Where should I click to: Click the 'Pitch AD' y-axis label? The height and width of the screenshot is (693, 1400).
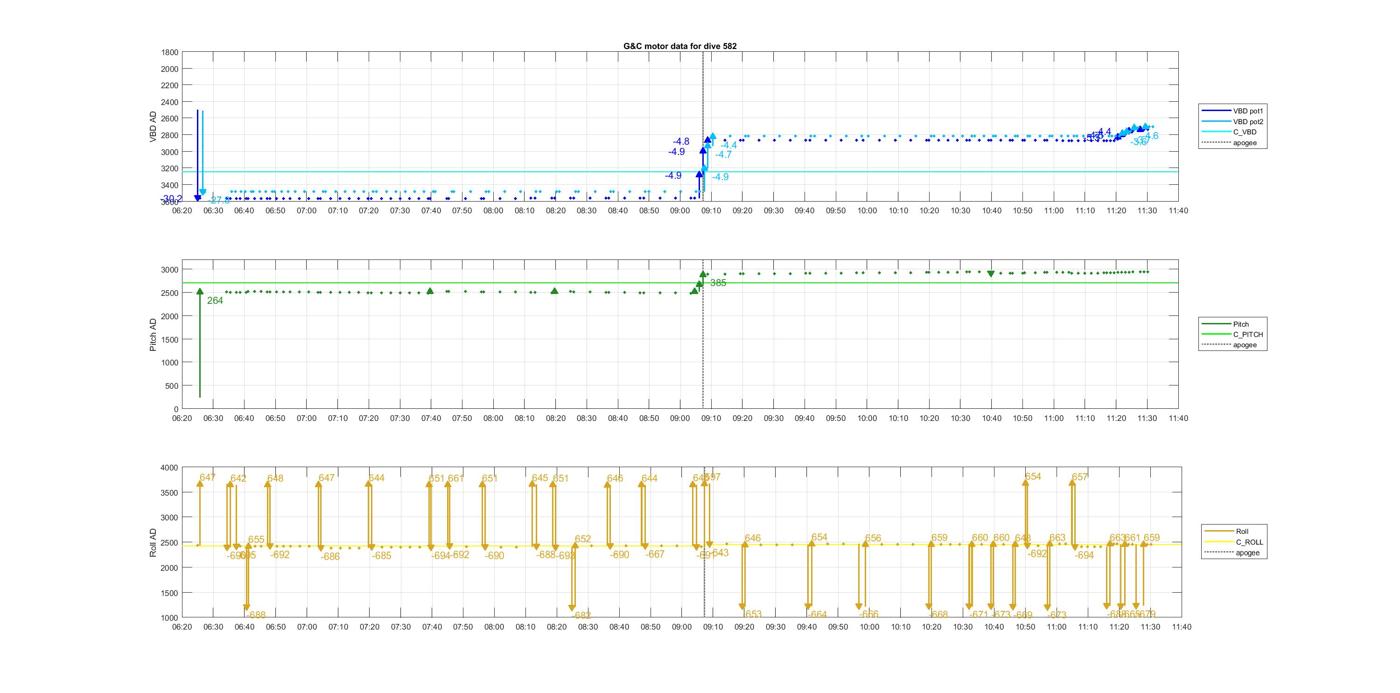pyautogui.click(x=153, y=334)
